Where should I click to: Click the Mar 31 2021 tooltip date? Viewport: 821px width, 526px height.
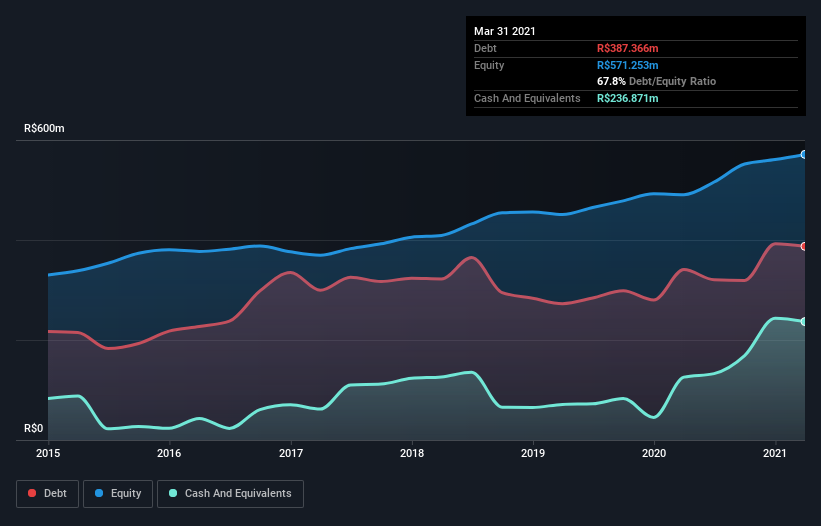coord(505,31)
